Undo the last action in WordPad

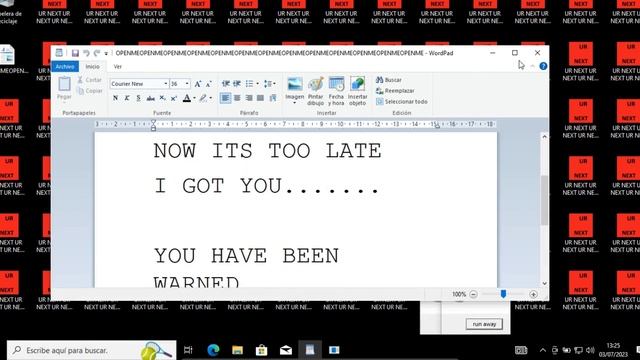pos(86,53)
